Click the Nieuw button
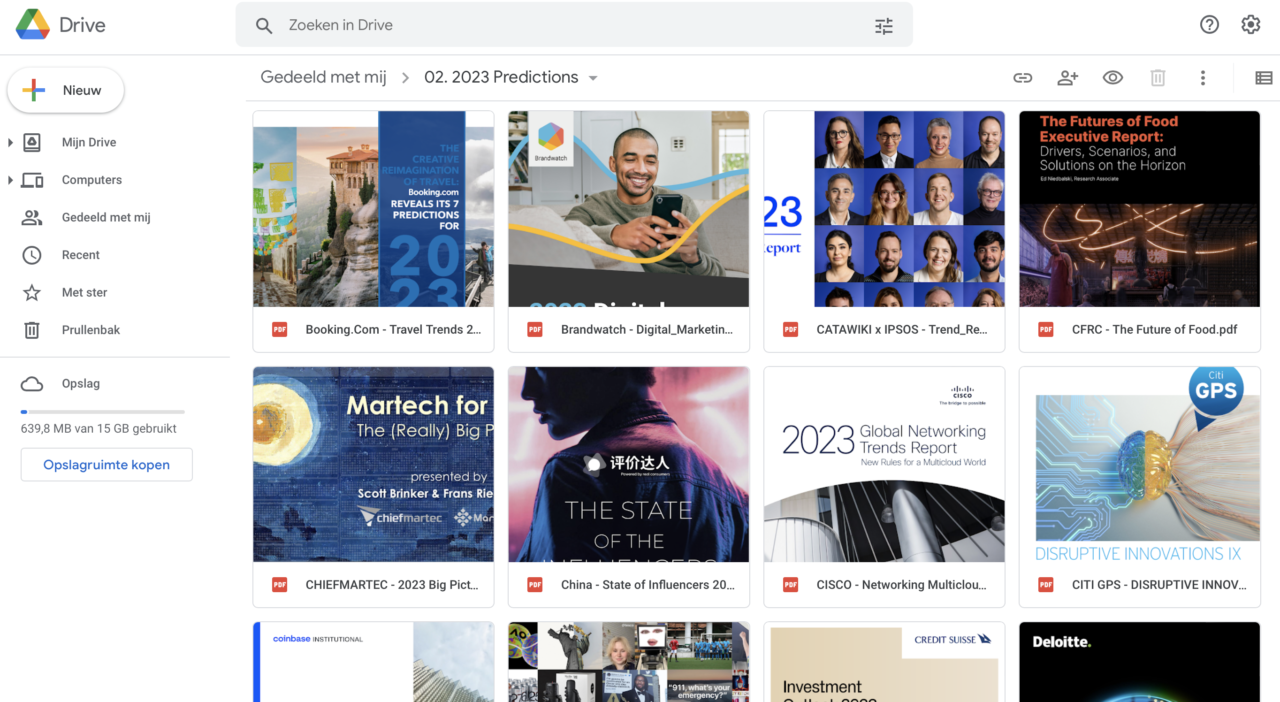 66,90
